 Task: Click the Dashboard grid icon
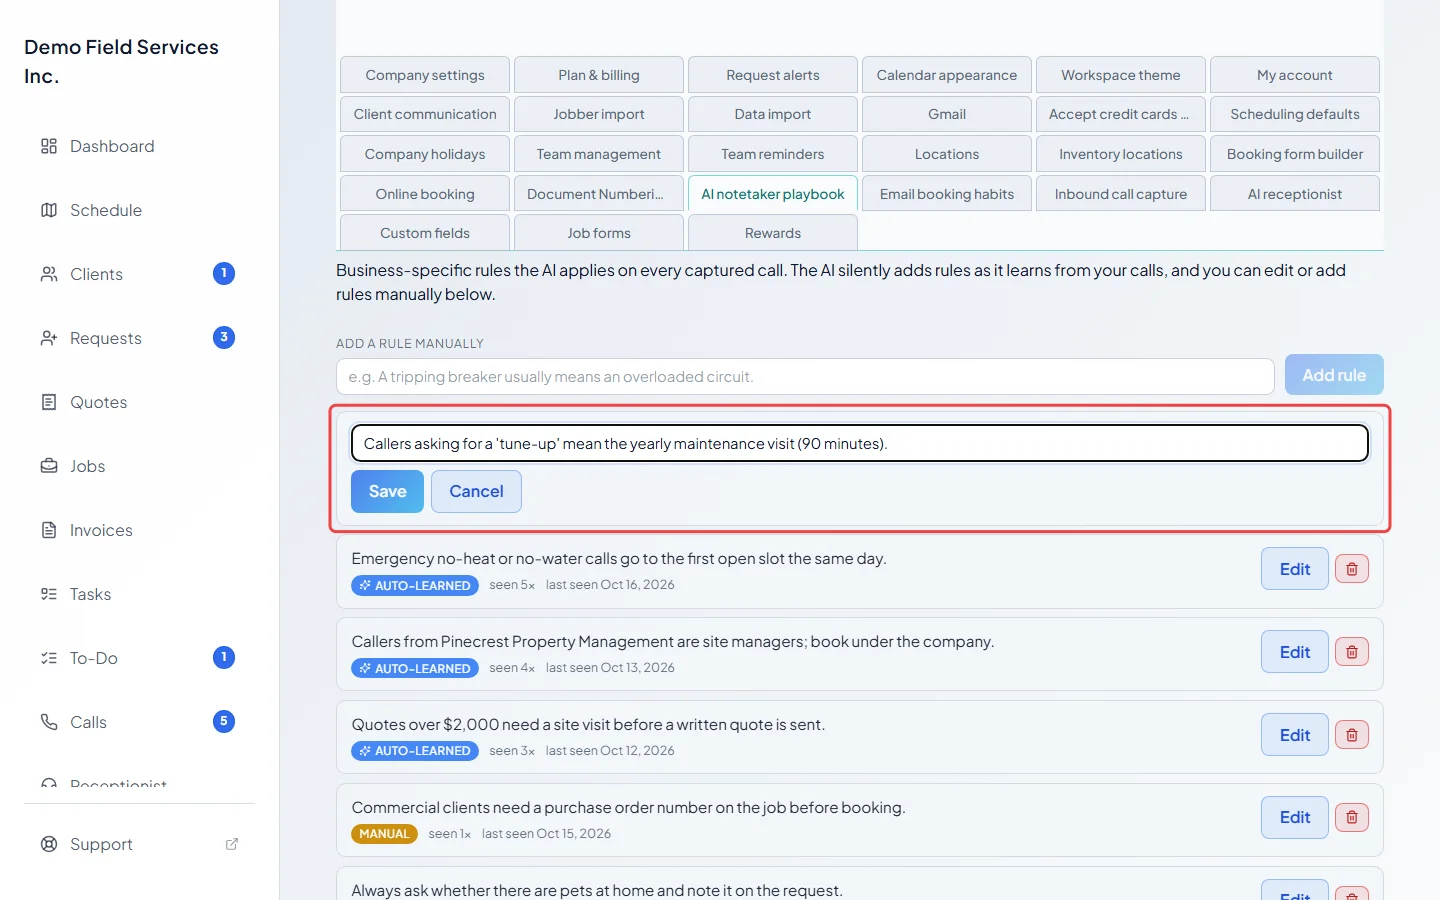coord(49,146)
